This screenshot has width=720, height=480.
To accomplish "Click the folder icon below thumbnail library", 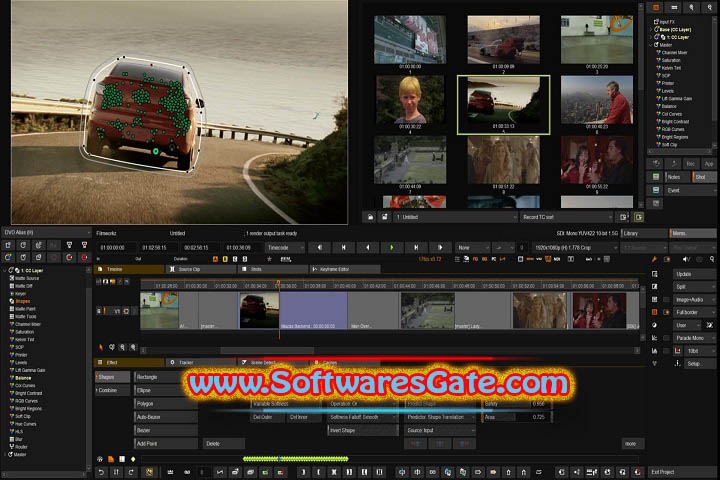I will [x=370, y=217].
